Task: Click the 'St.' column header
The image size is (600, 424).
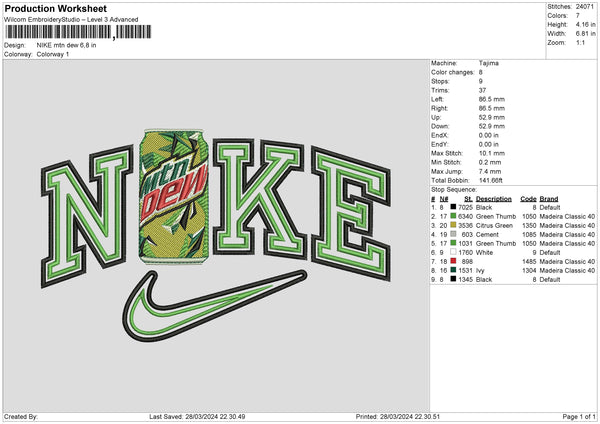Action: point(468,199)
